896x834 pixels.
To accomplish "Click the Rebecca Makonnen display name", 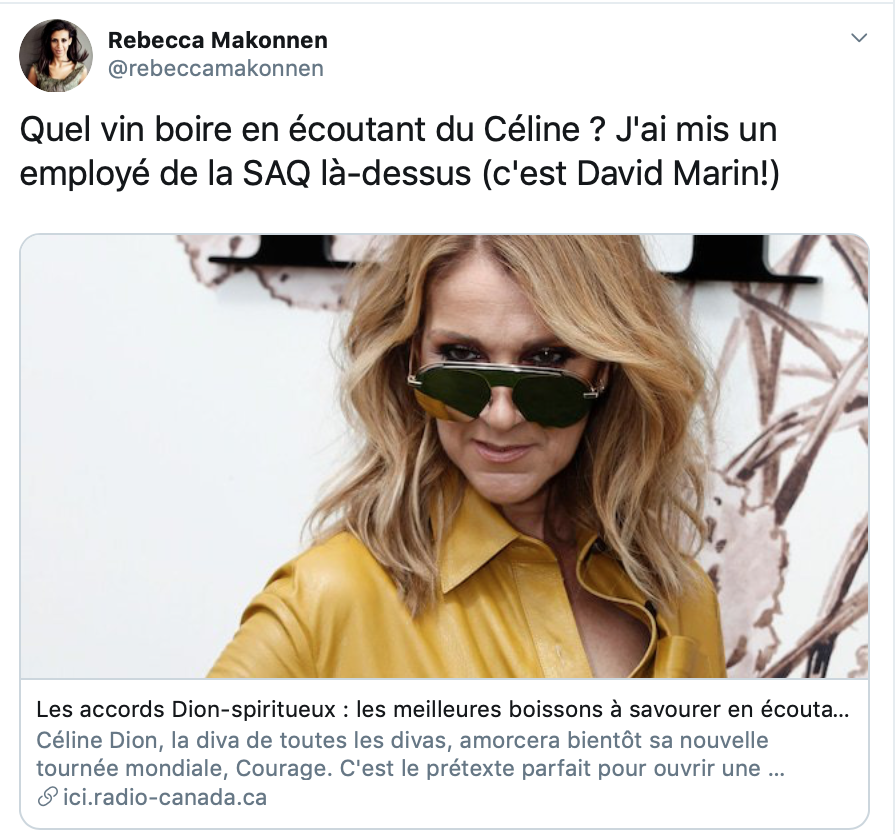I will (218, 40).
